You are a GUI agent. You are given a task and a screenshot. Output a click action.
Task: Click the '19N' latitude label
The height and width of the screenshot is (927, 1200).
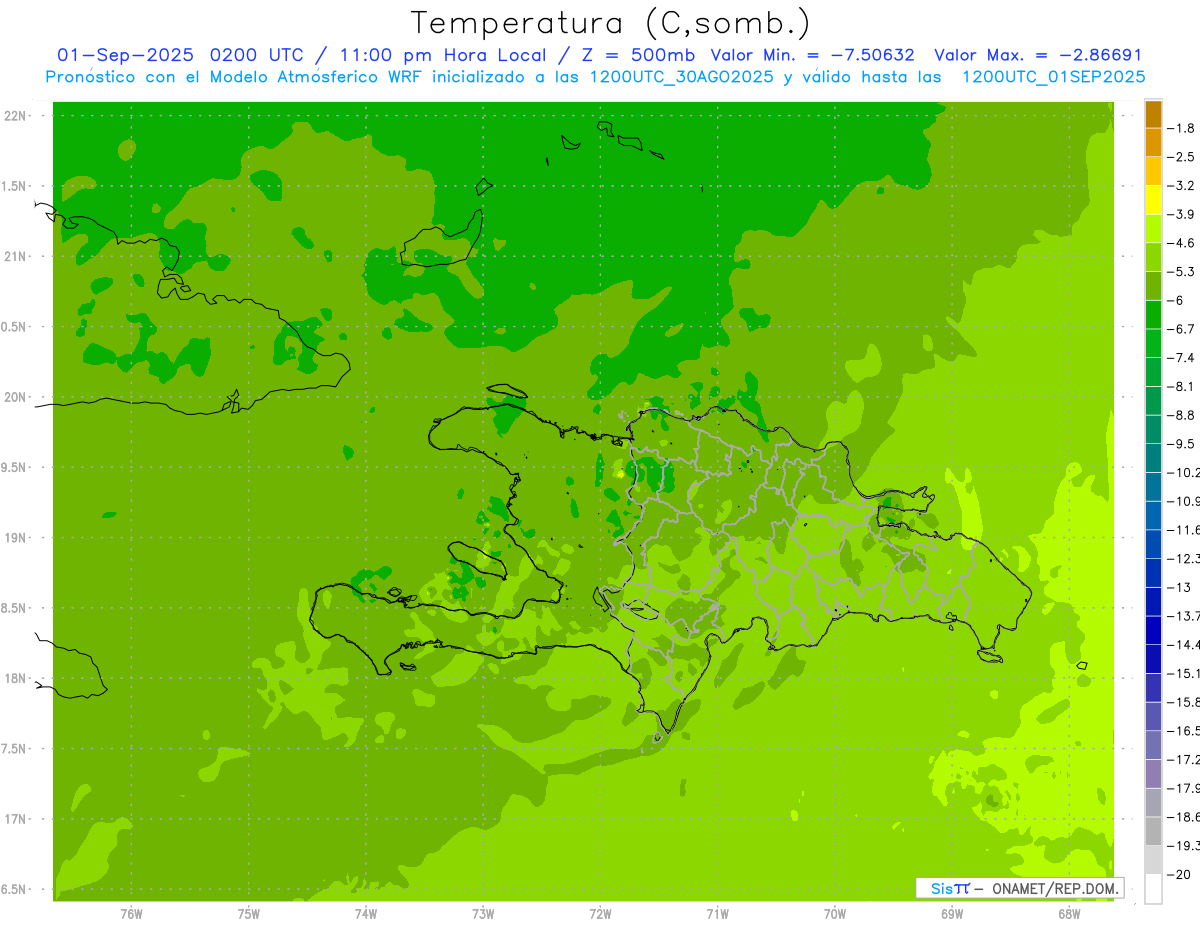(x=14, y=538)
